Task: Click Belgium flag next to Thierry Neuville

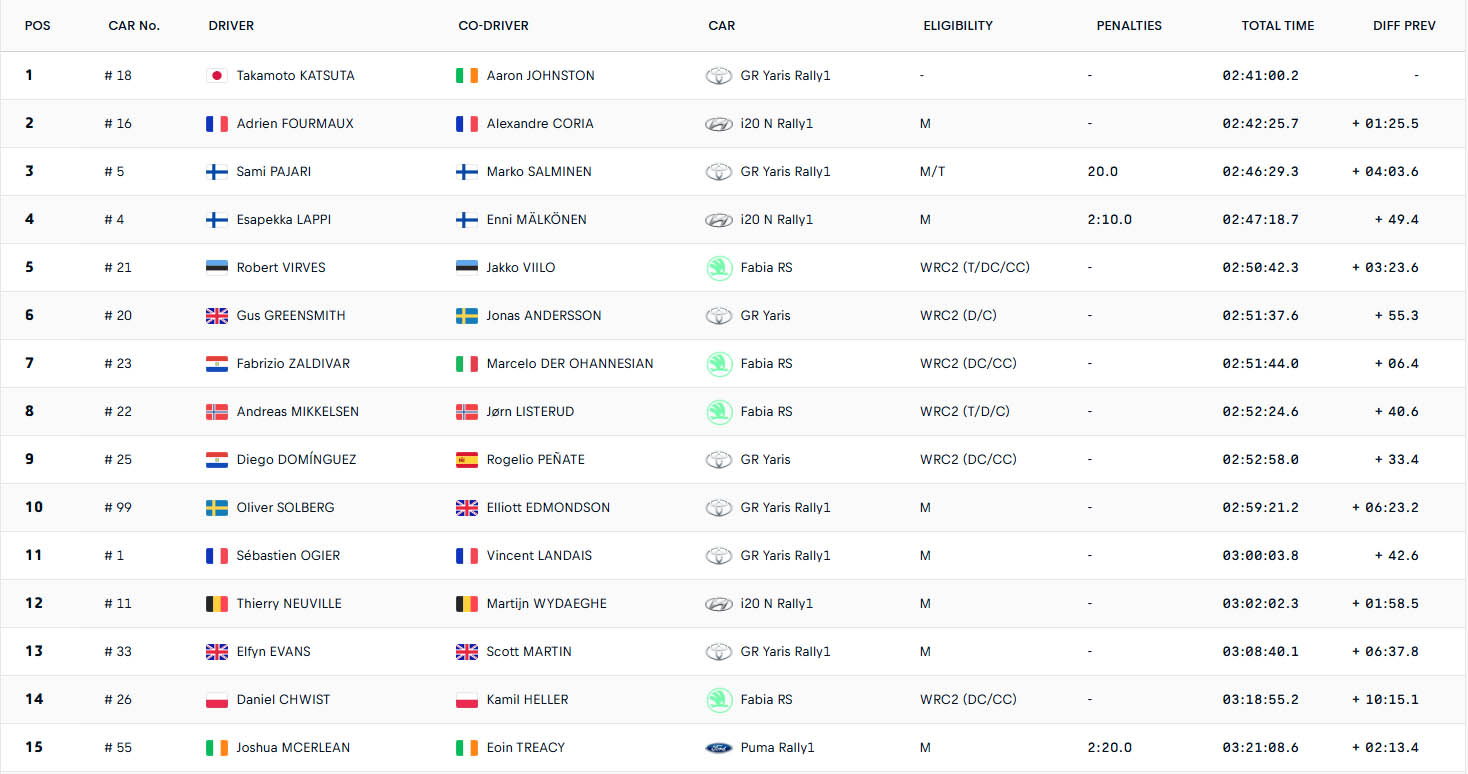Action: point(216,604)
